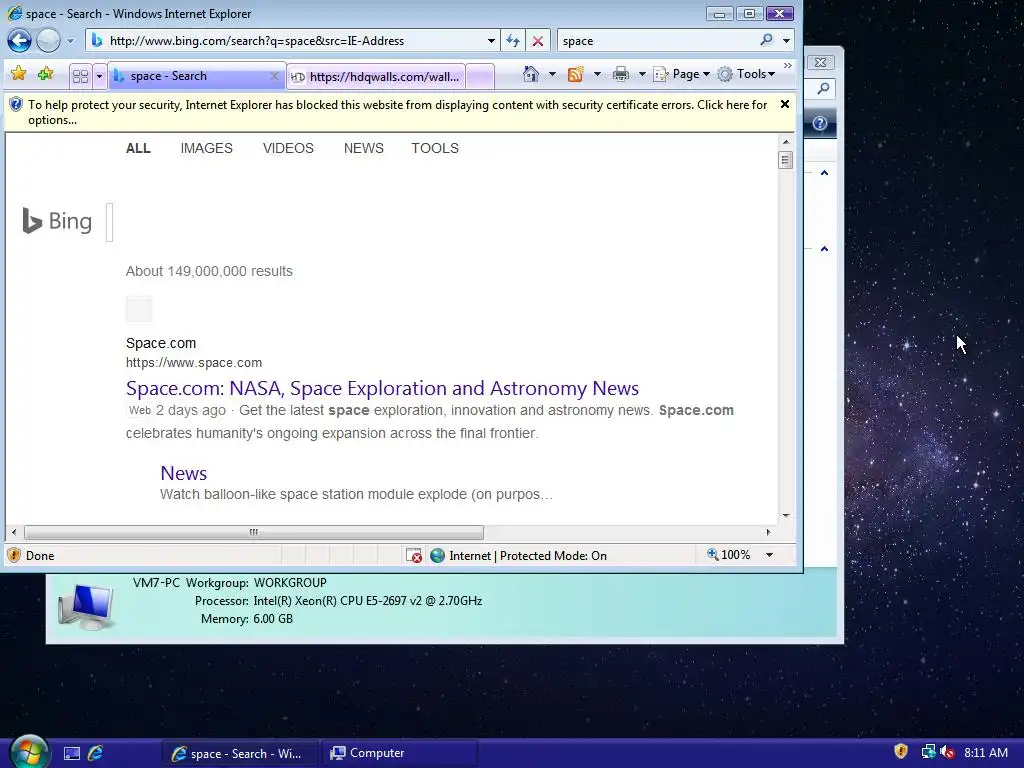Click the Bing logo
Viewport: 1024px width, 768px height.
(x=57, y=221)
